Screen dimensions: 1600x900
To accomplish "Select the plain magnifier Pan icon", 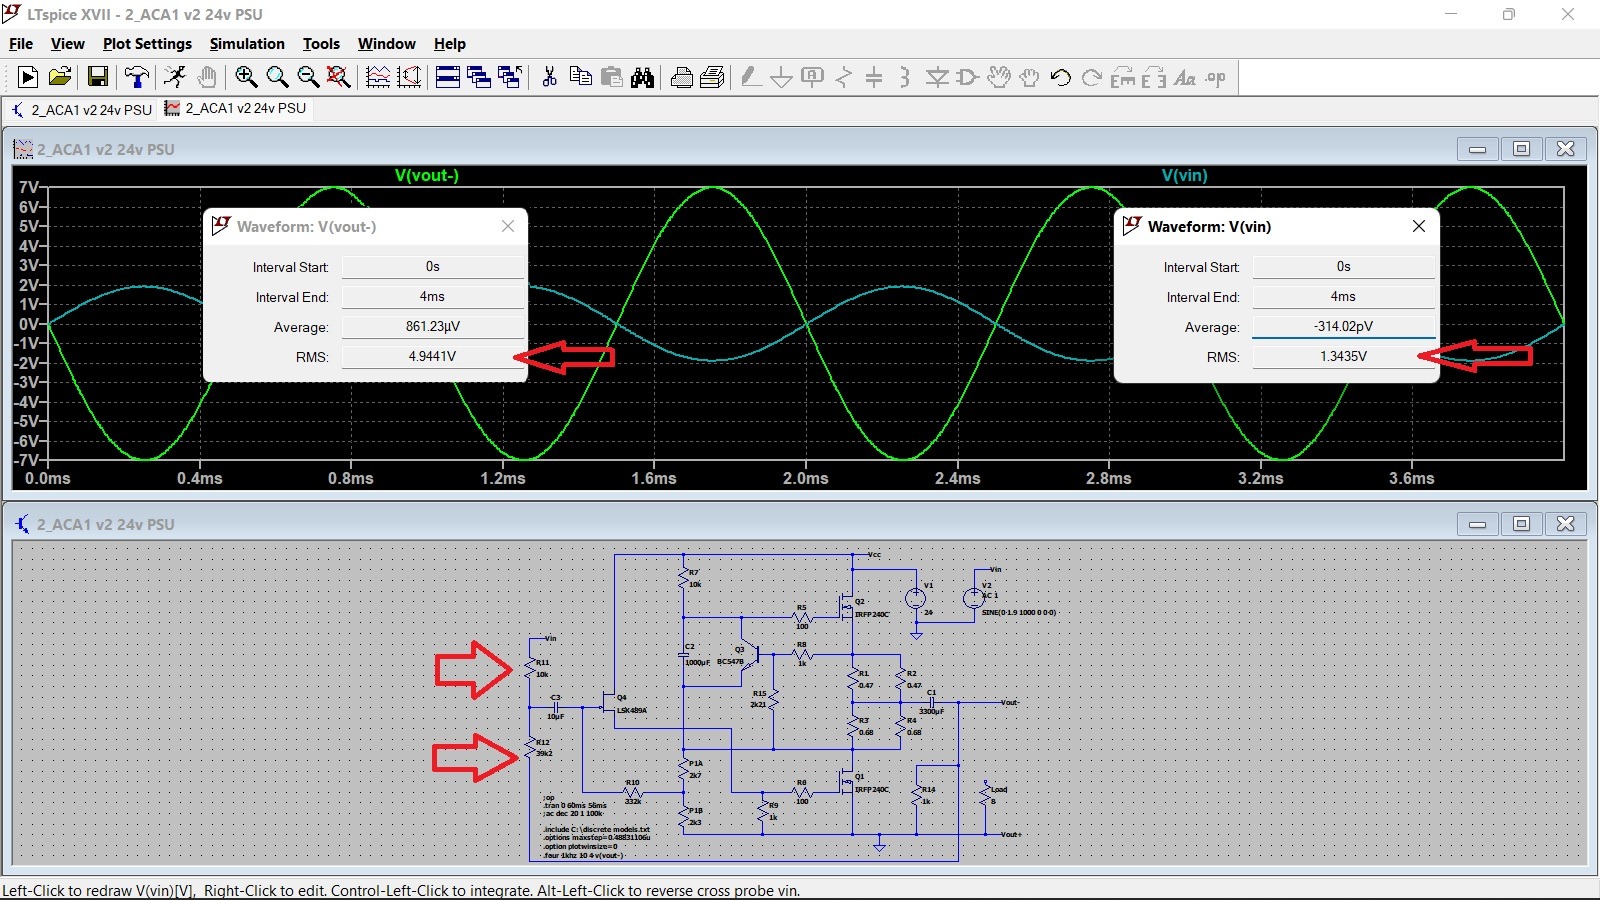I will click(x=277, y=77).
